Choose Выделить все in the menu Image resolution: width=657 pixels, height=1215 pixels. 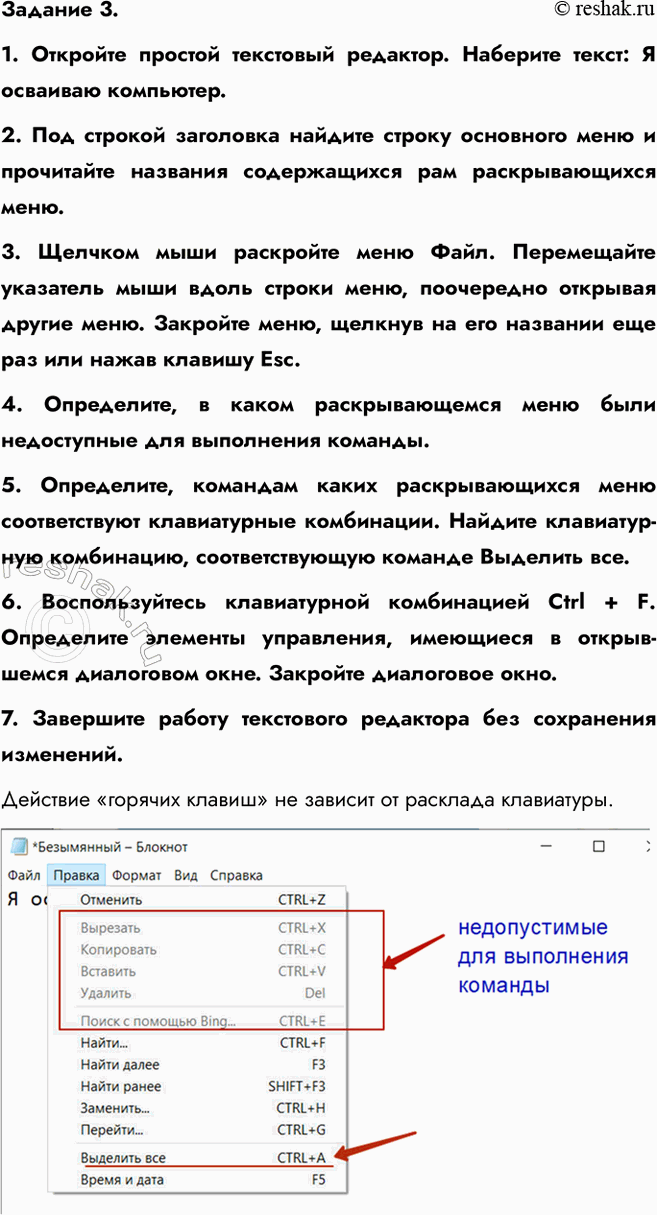(123, 1158)
